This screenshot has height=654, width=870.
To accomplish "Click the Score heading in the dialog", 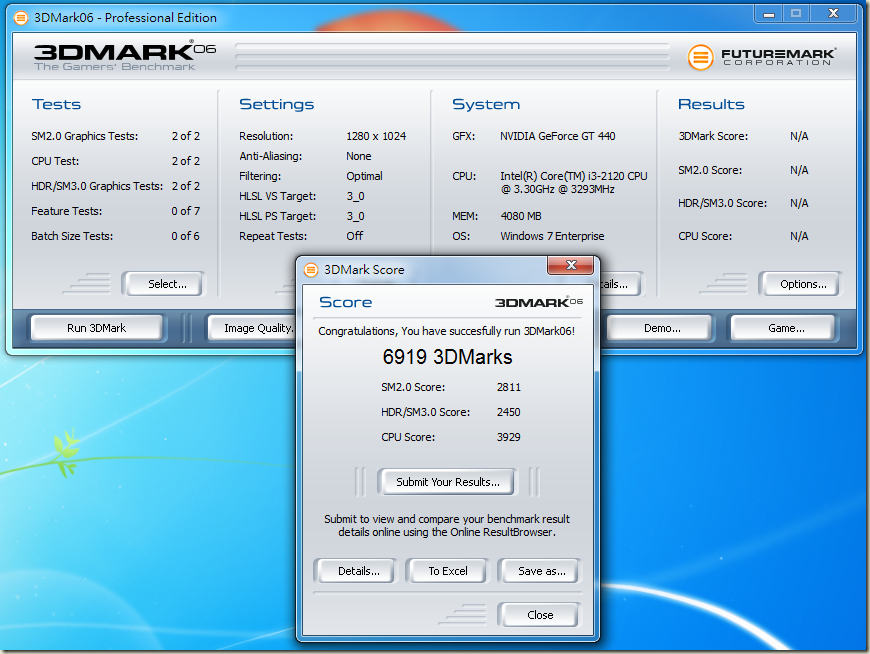I will tap(346, 302).
